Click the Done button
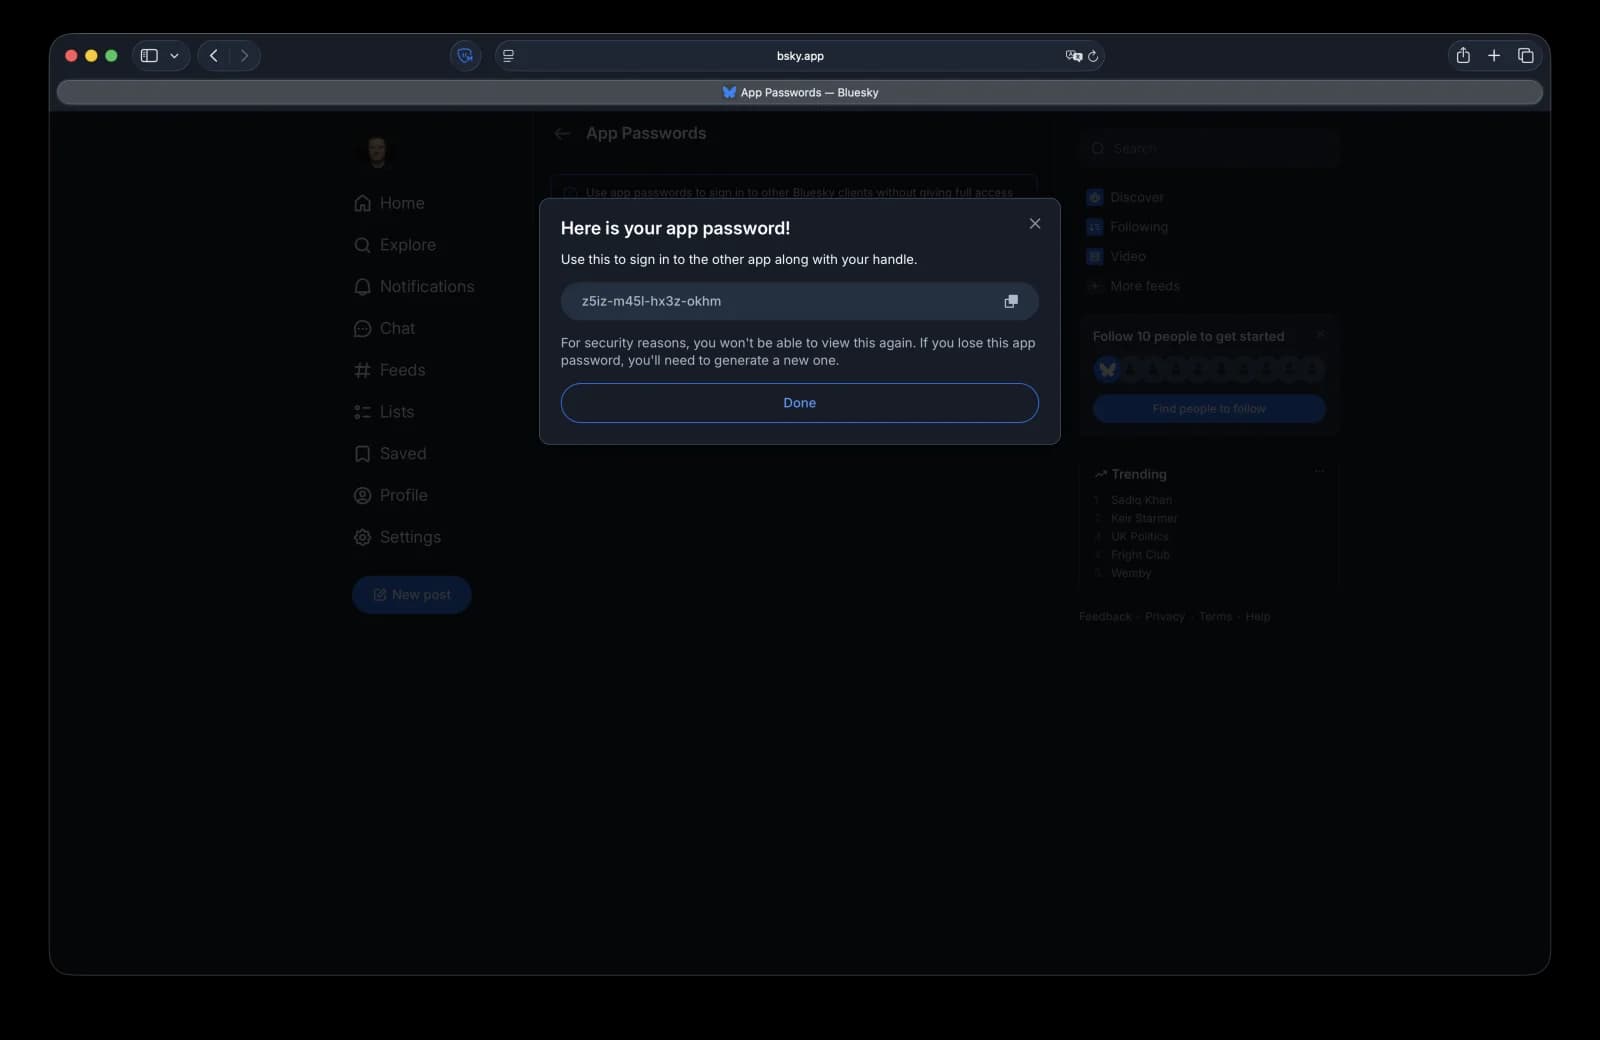Image resolution: width=1600 pixels, height=1040 pixels. click(x=799, y=403)
